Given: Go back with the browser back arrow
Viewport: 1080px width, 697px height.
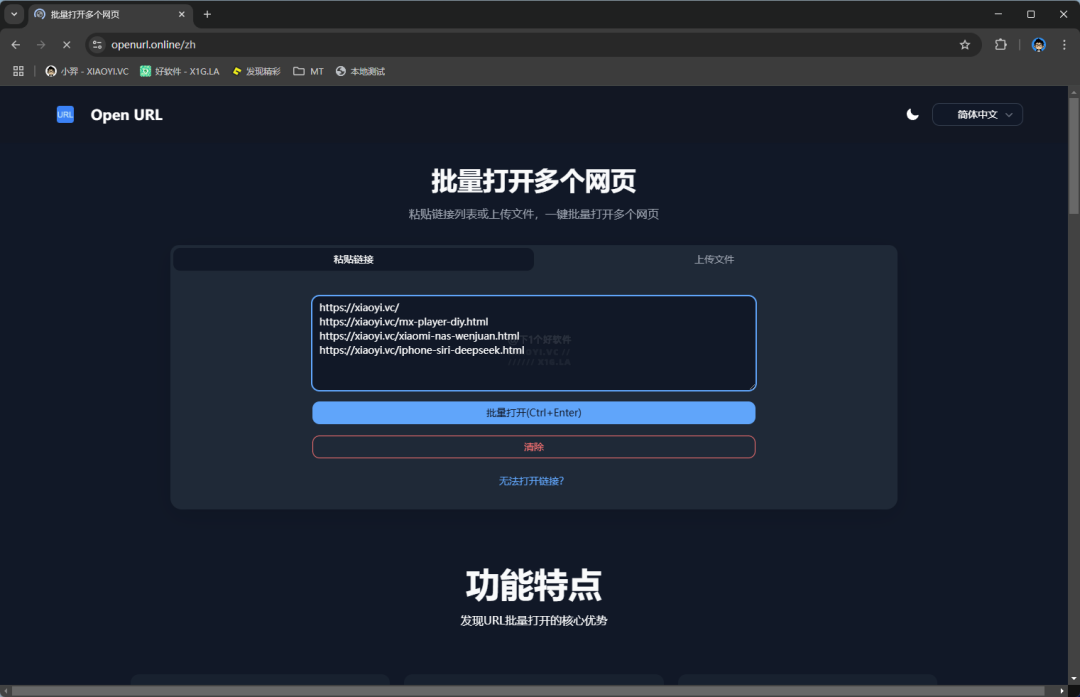Looking at the screenshot, I should coord(16,45).
